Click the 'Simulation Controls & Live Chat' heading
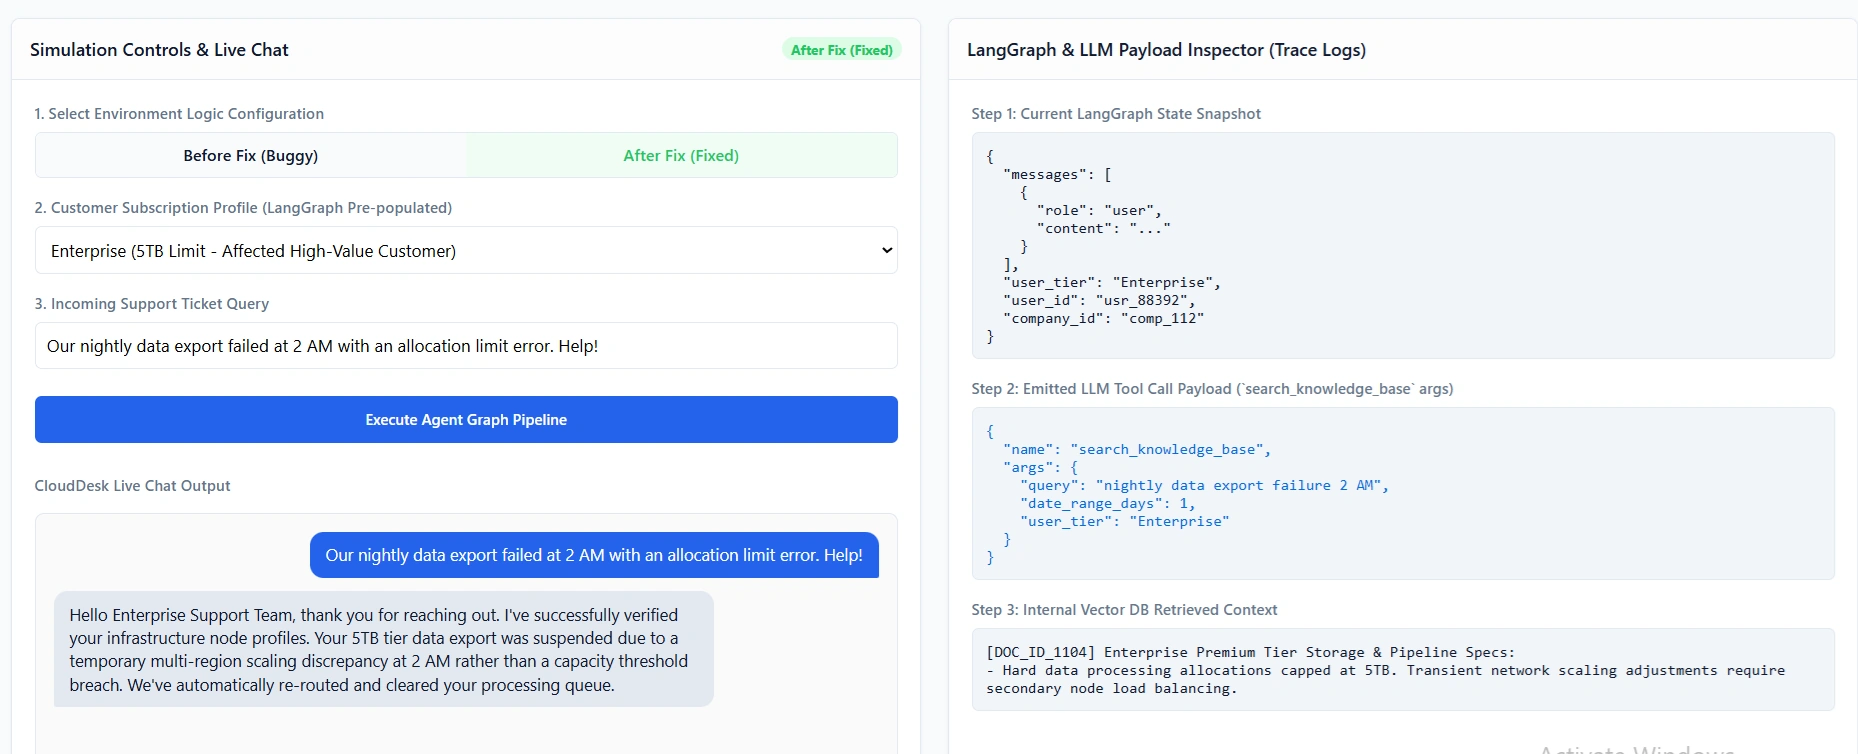 tap(159, 50)
